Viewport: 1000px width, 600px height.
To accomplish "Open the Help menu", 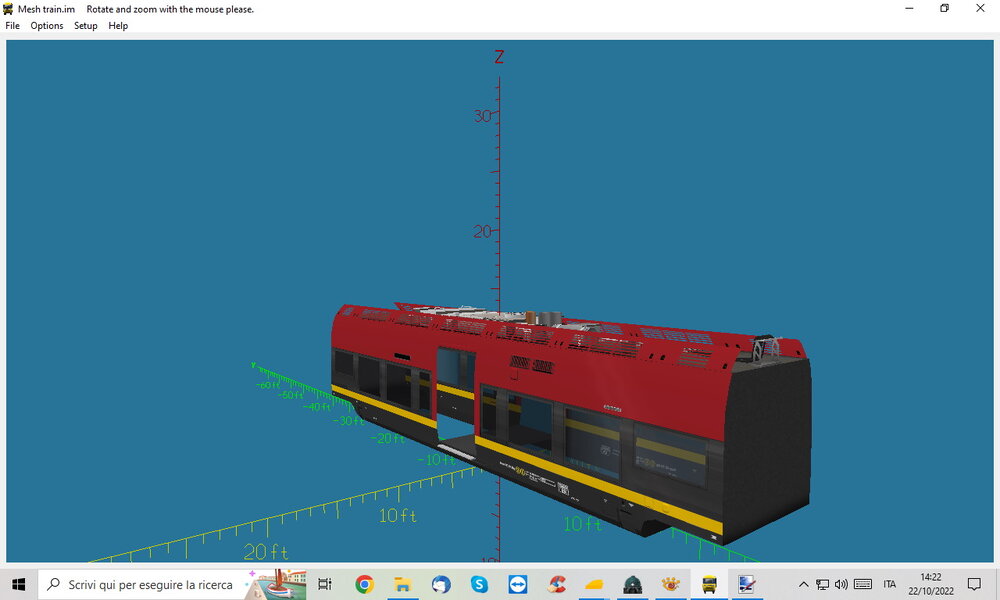I will coord(118,26).
